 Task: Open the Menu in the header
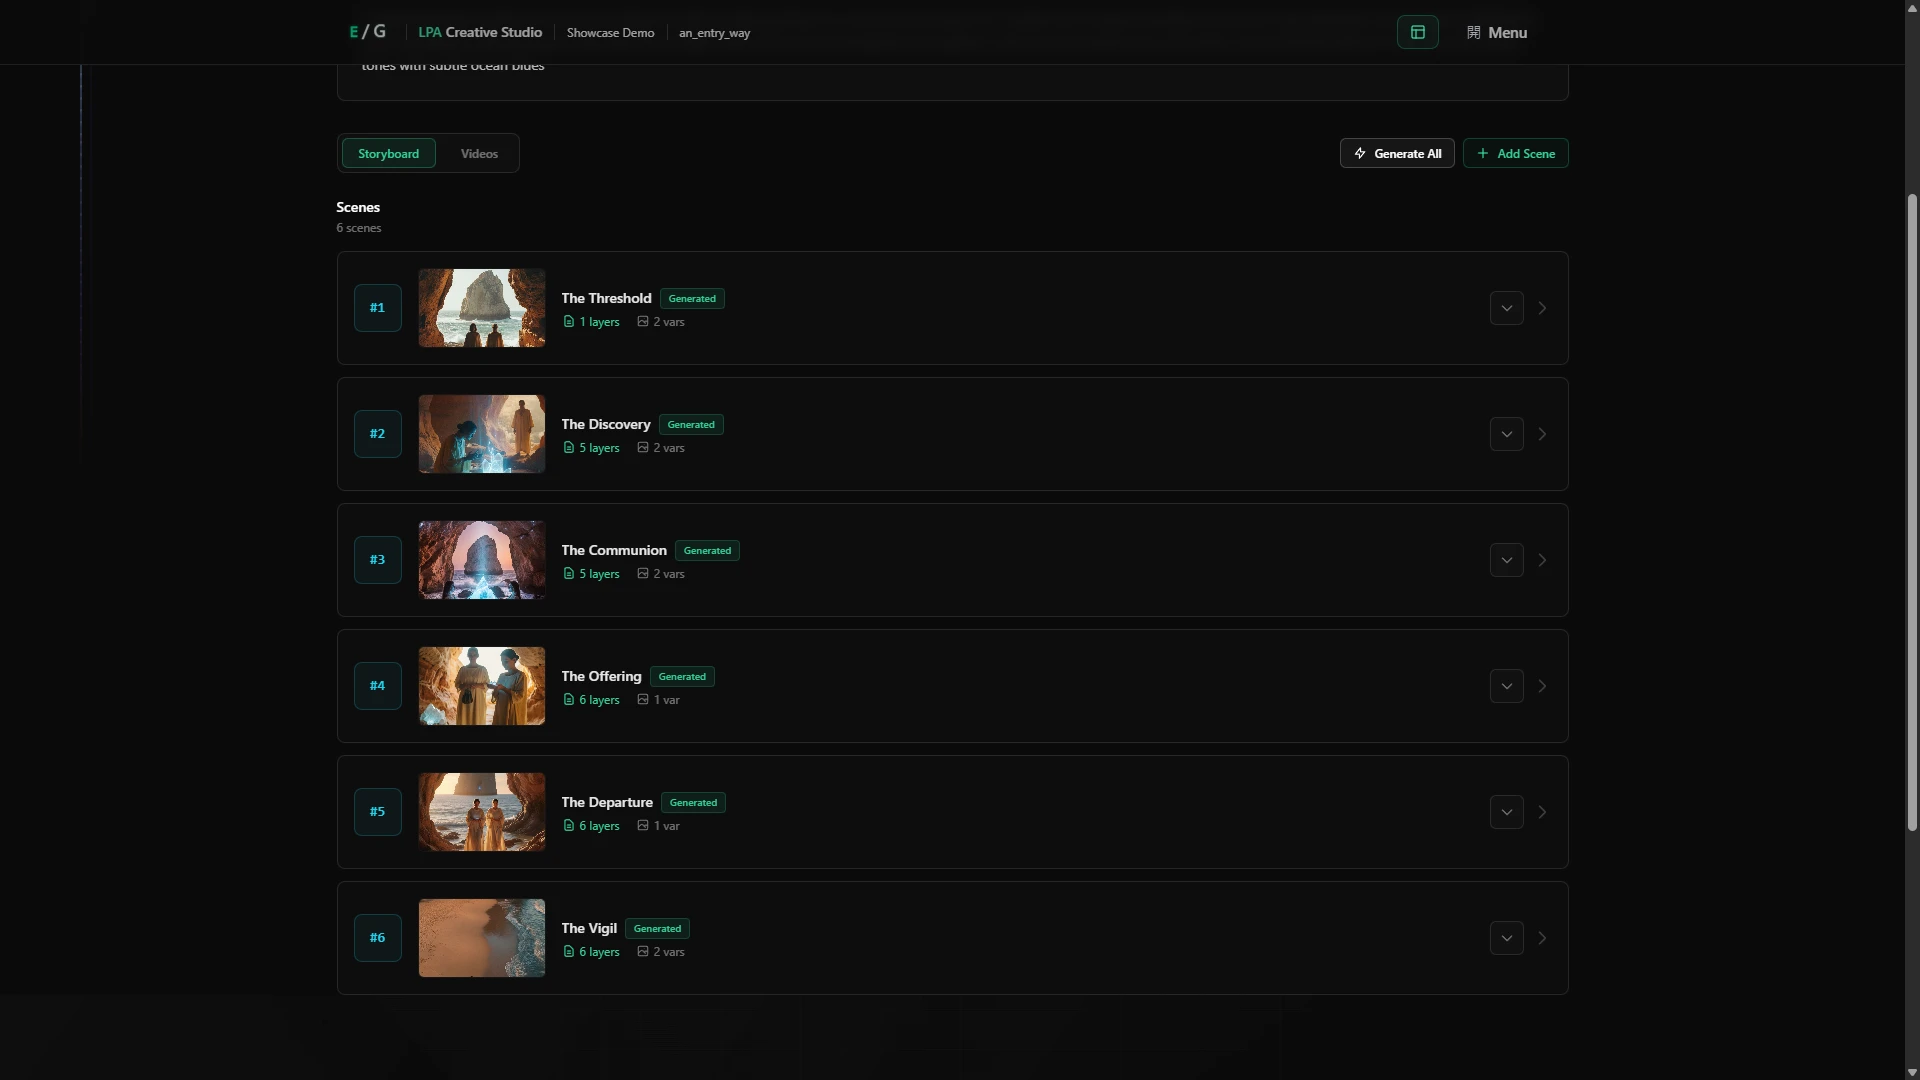1497,32
